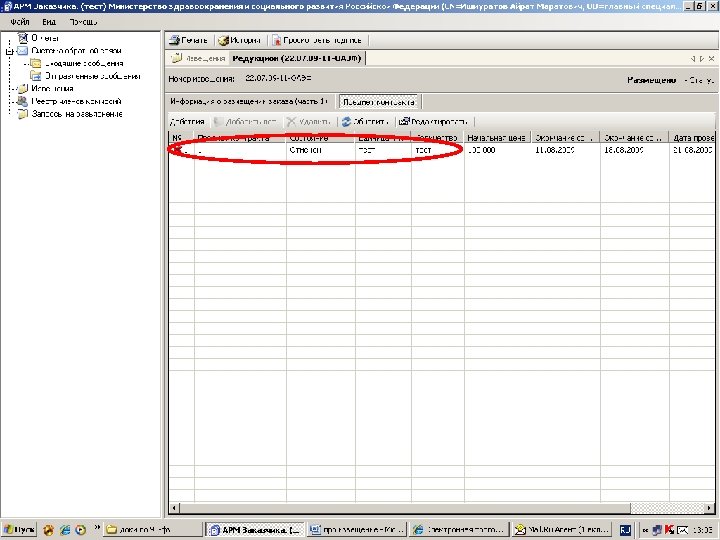Image resolution: width=720 pixels, height=540 pixels.
Task: Close the current Редукцион document tab
Action: [712, 59]
